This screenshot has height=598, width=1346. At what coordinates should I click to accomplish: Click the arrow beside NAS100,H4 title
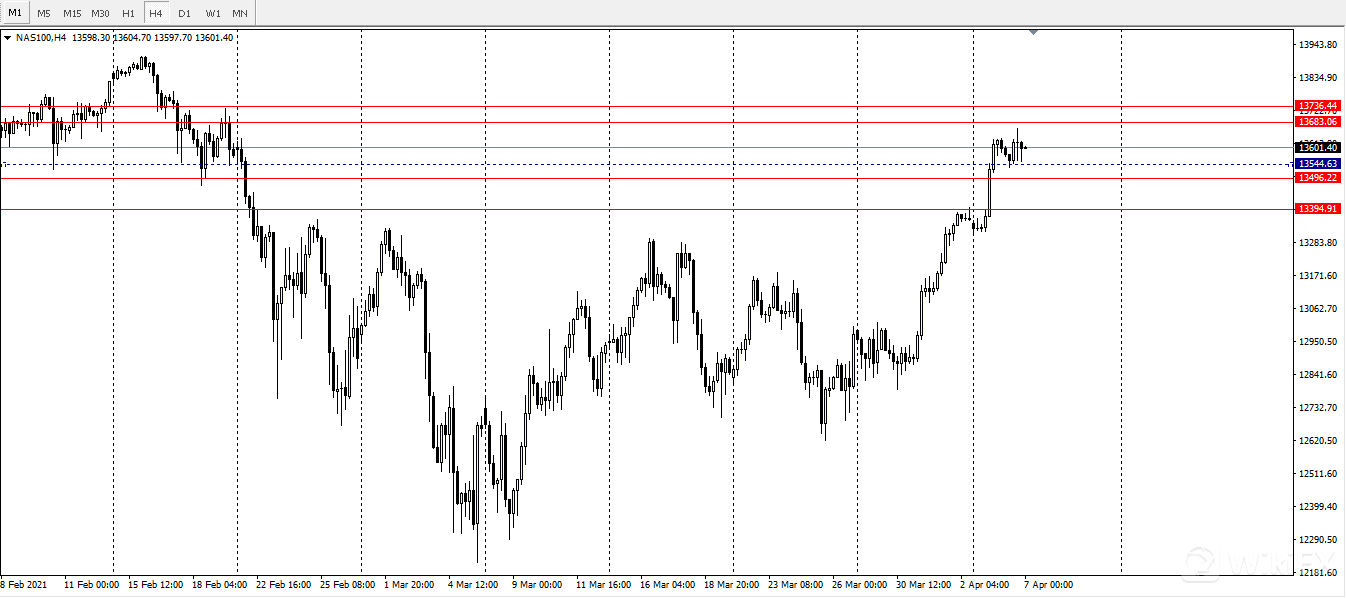(x=8, y=38)
